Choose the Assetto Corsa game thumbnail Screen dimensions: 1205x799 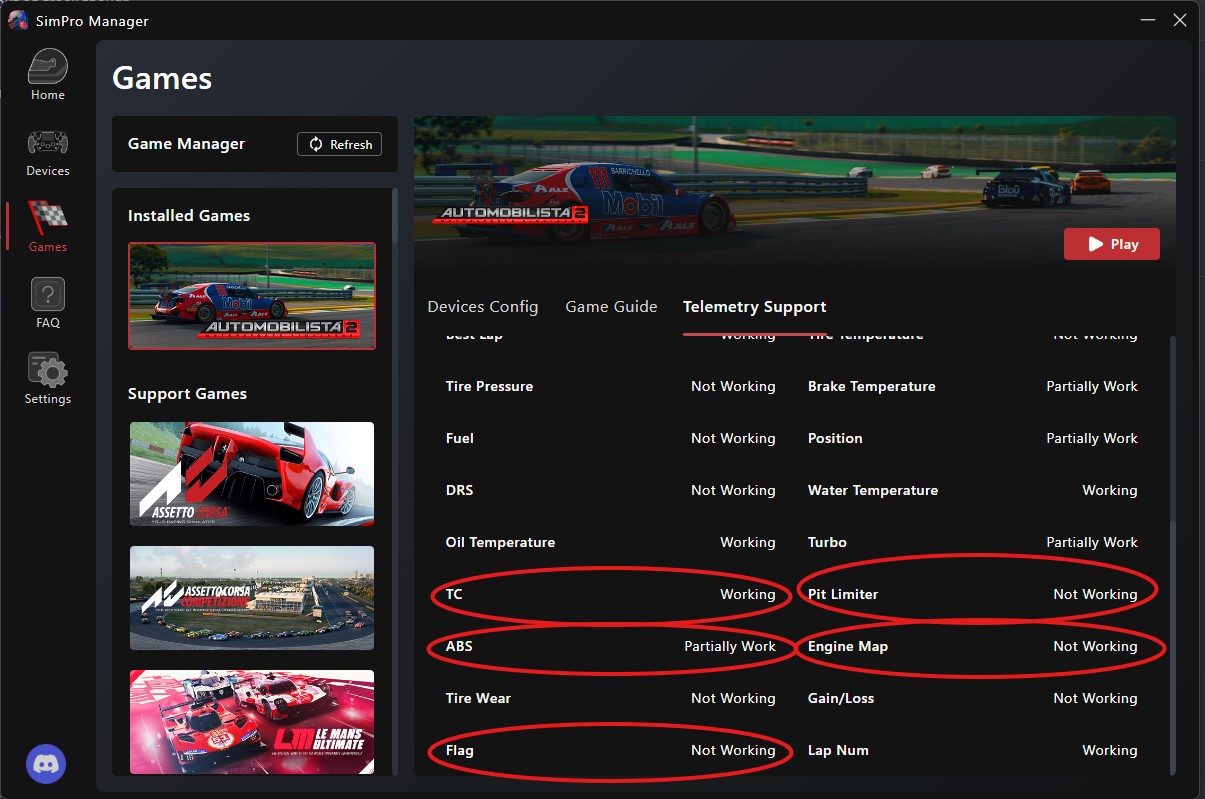(x=252, y=474)
